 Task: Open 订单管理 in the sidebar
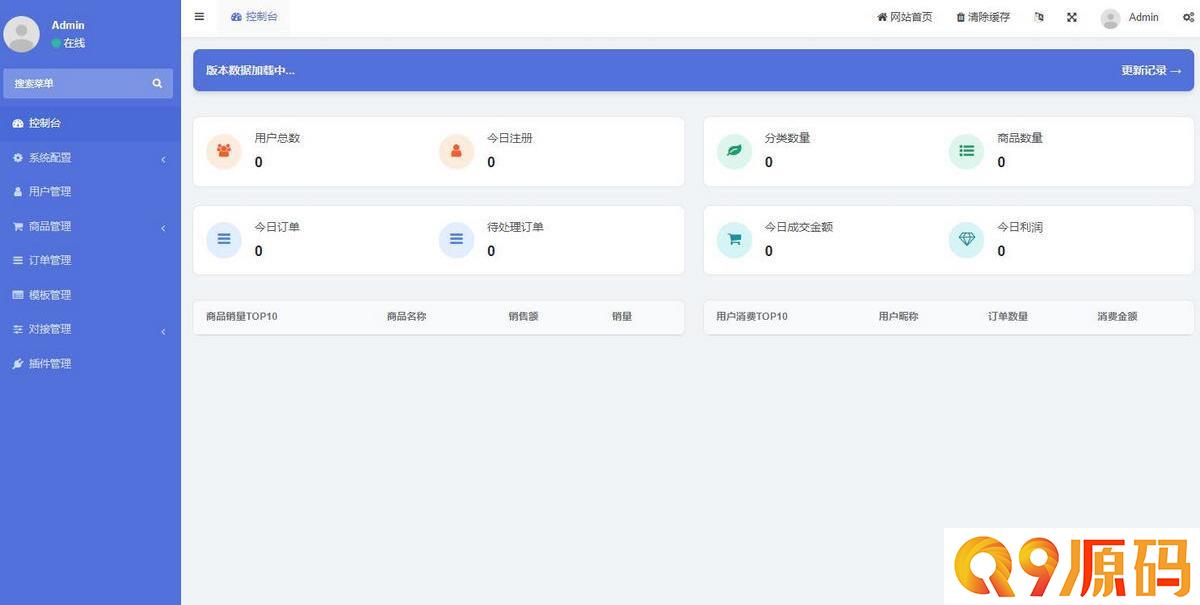point(90,261)
